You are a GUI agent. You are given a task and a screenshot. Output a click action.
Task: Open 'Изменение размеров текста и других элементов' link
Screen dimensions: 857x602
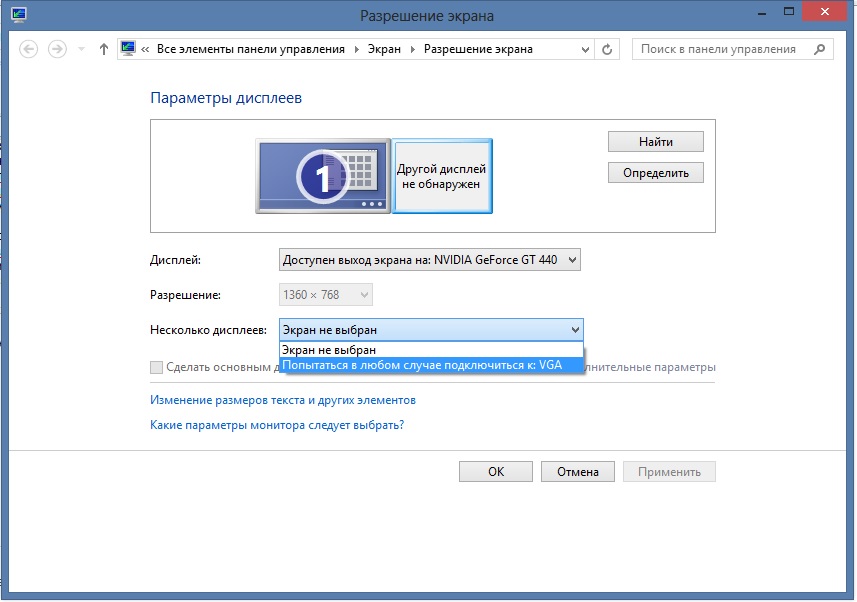283,400
